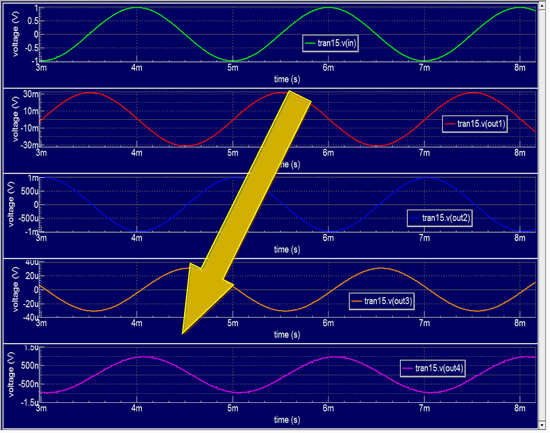Click 'voltage (V)' axis label of v(in) plot
The width and height of the screenshot is (550, 433).
(x=15, y=34)
